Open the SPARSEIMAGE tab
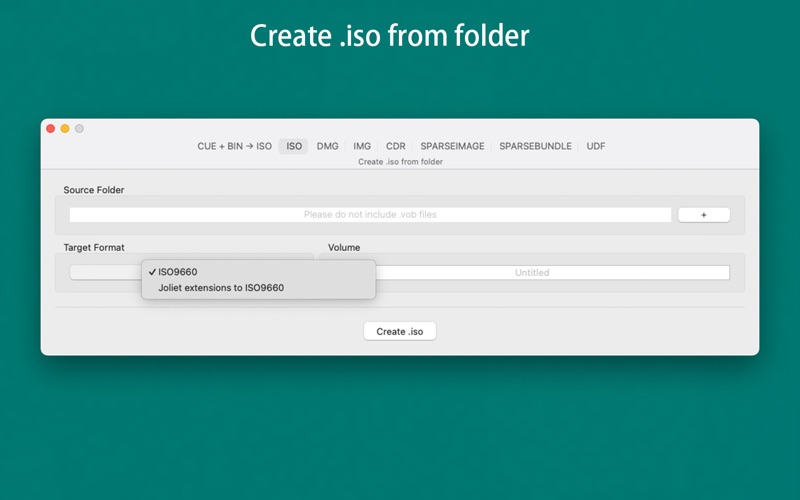 tap(452, 146)
